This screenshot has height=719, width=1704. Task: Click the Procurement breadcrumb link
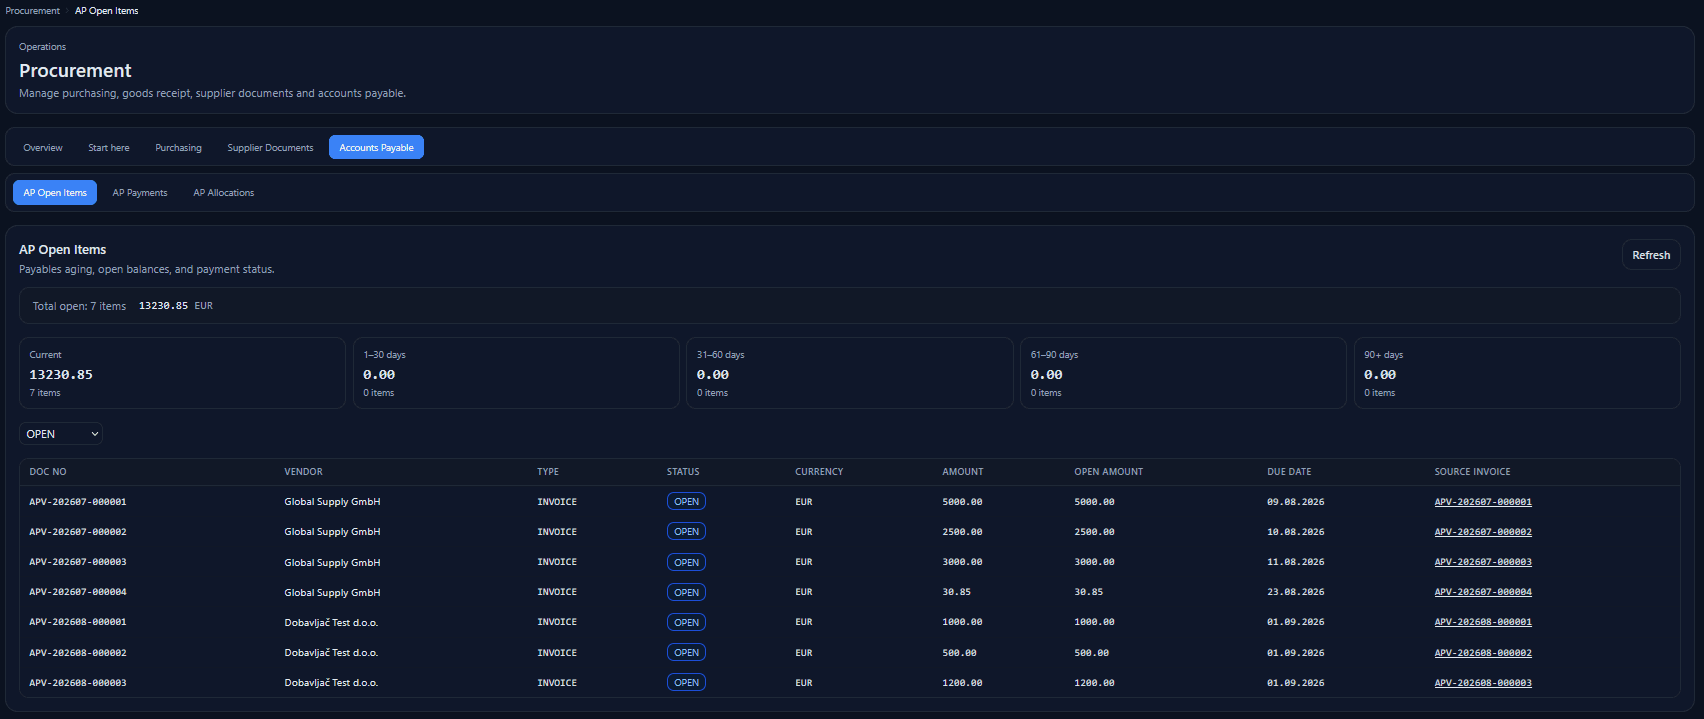[33, 11]
